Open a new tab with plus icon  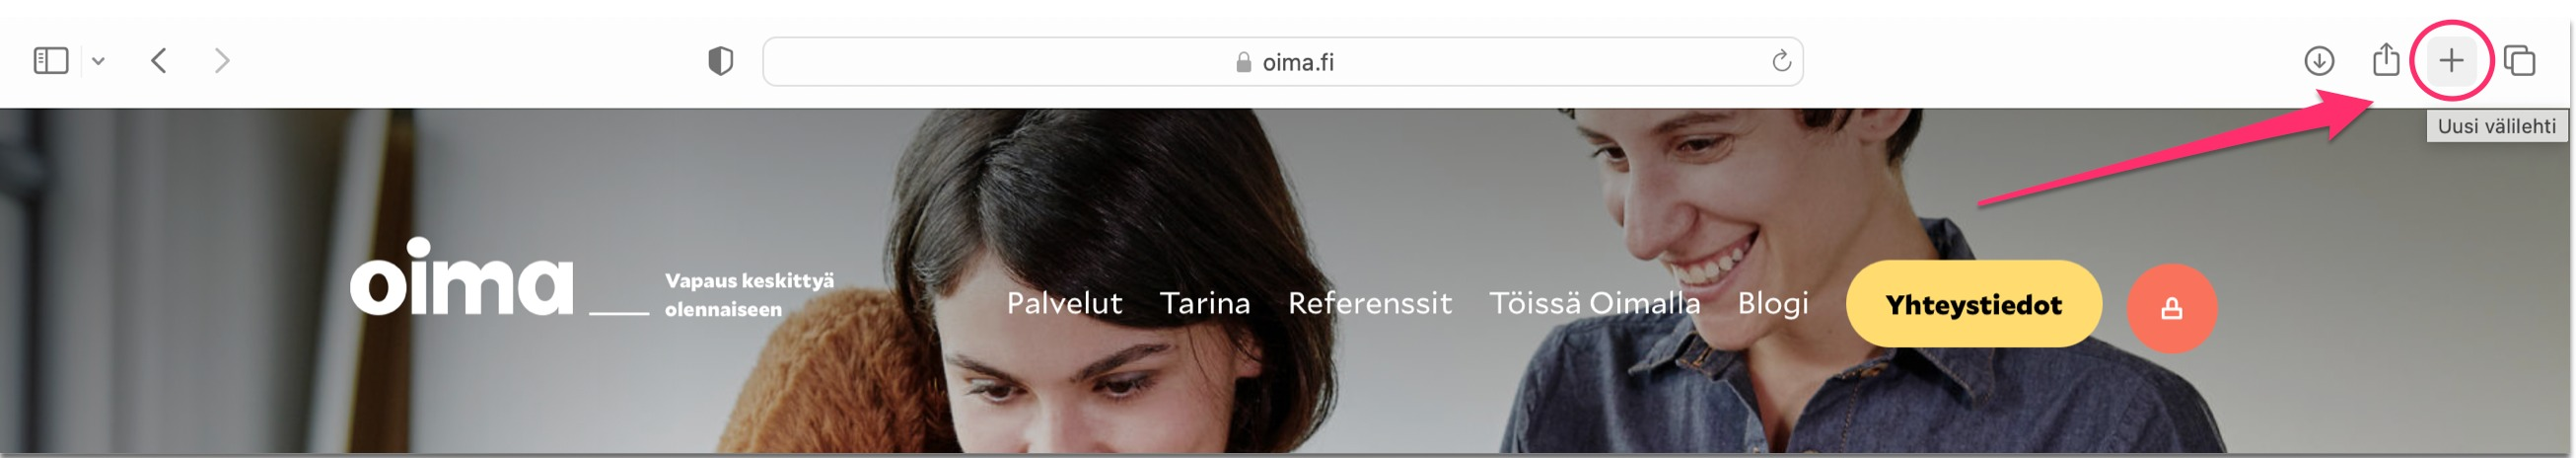click(x=2451, y=61)
